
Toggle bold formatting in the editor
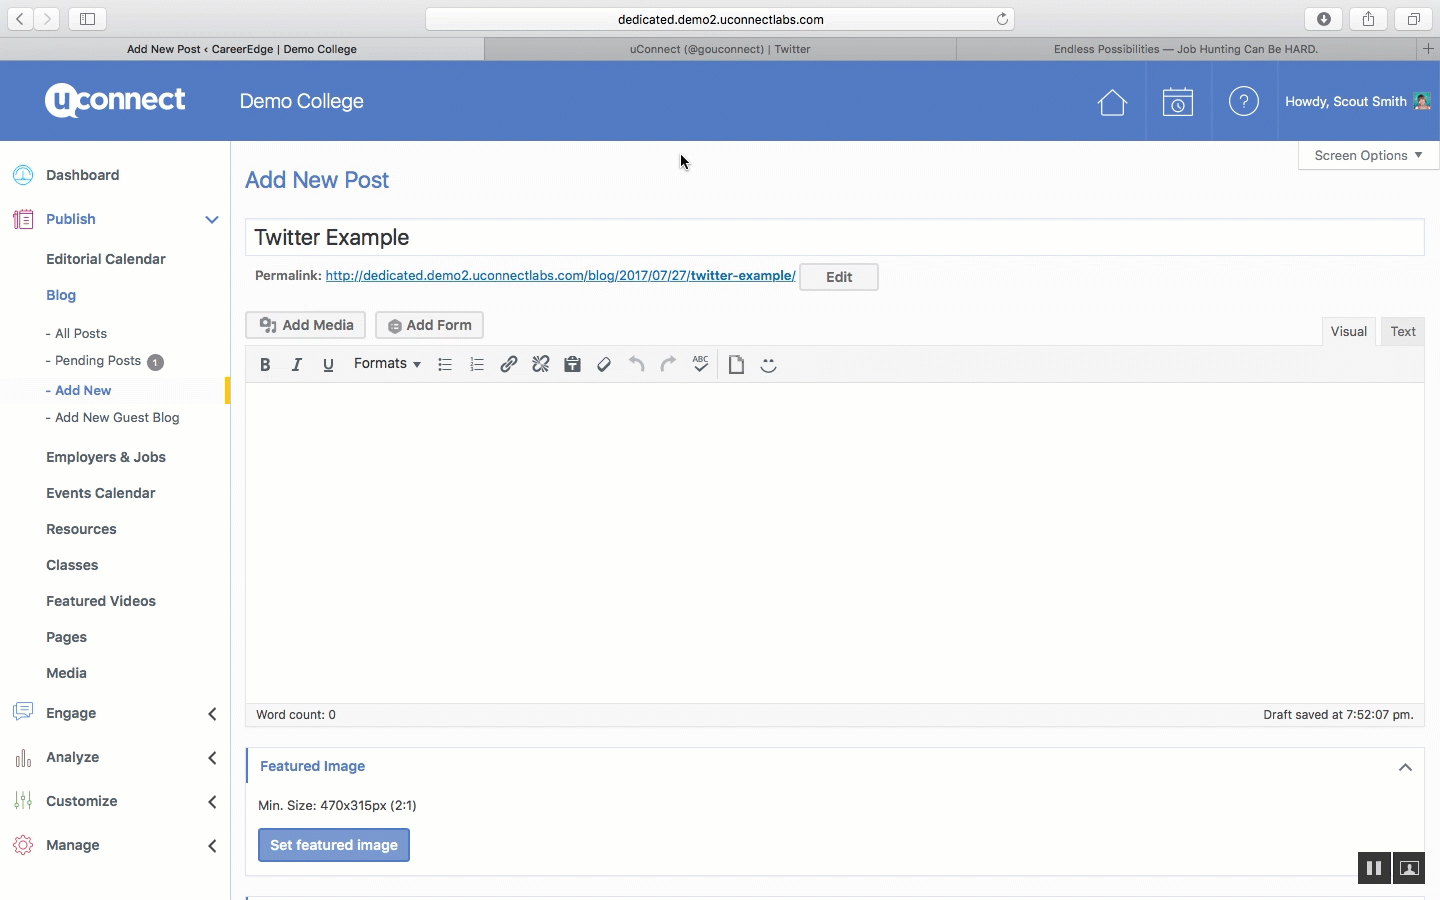265,365
